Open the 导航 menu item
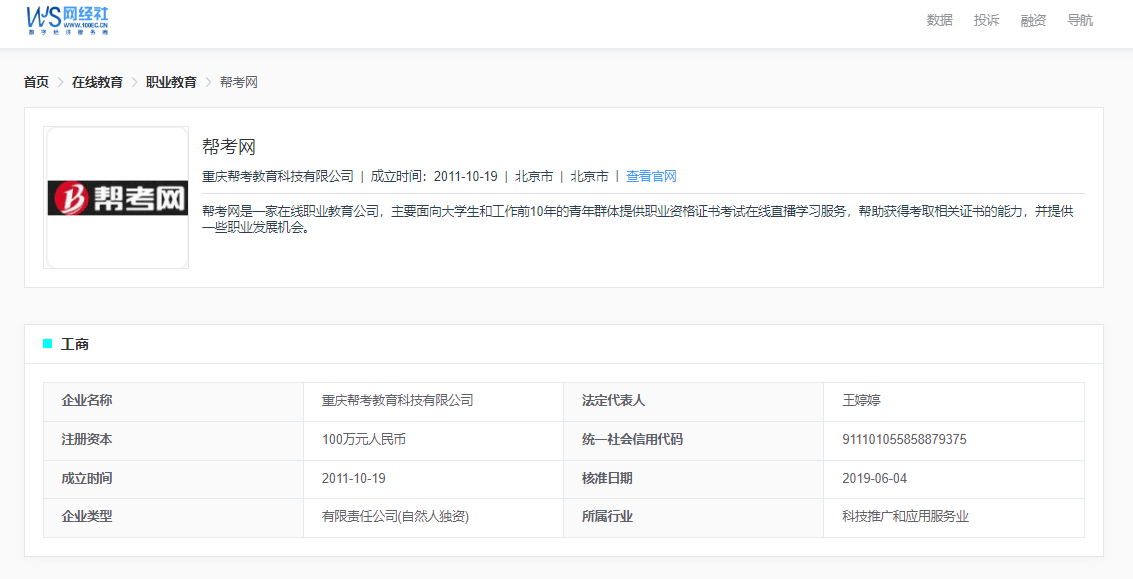This screenshot has height=579, width=1133. (1080, 20)
